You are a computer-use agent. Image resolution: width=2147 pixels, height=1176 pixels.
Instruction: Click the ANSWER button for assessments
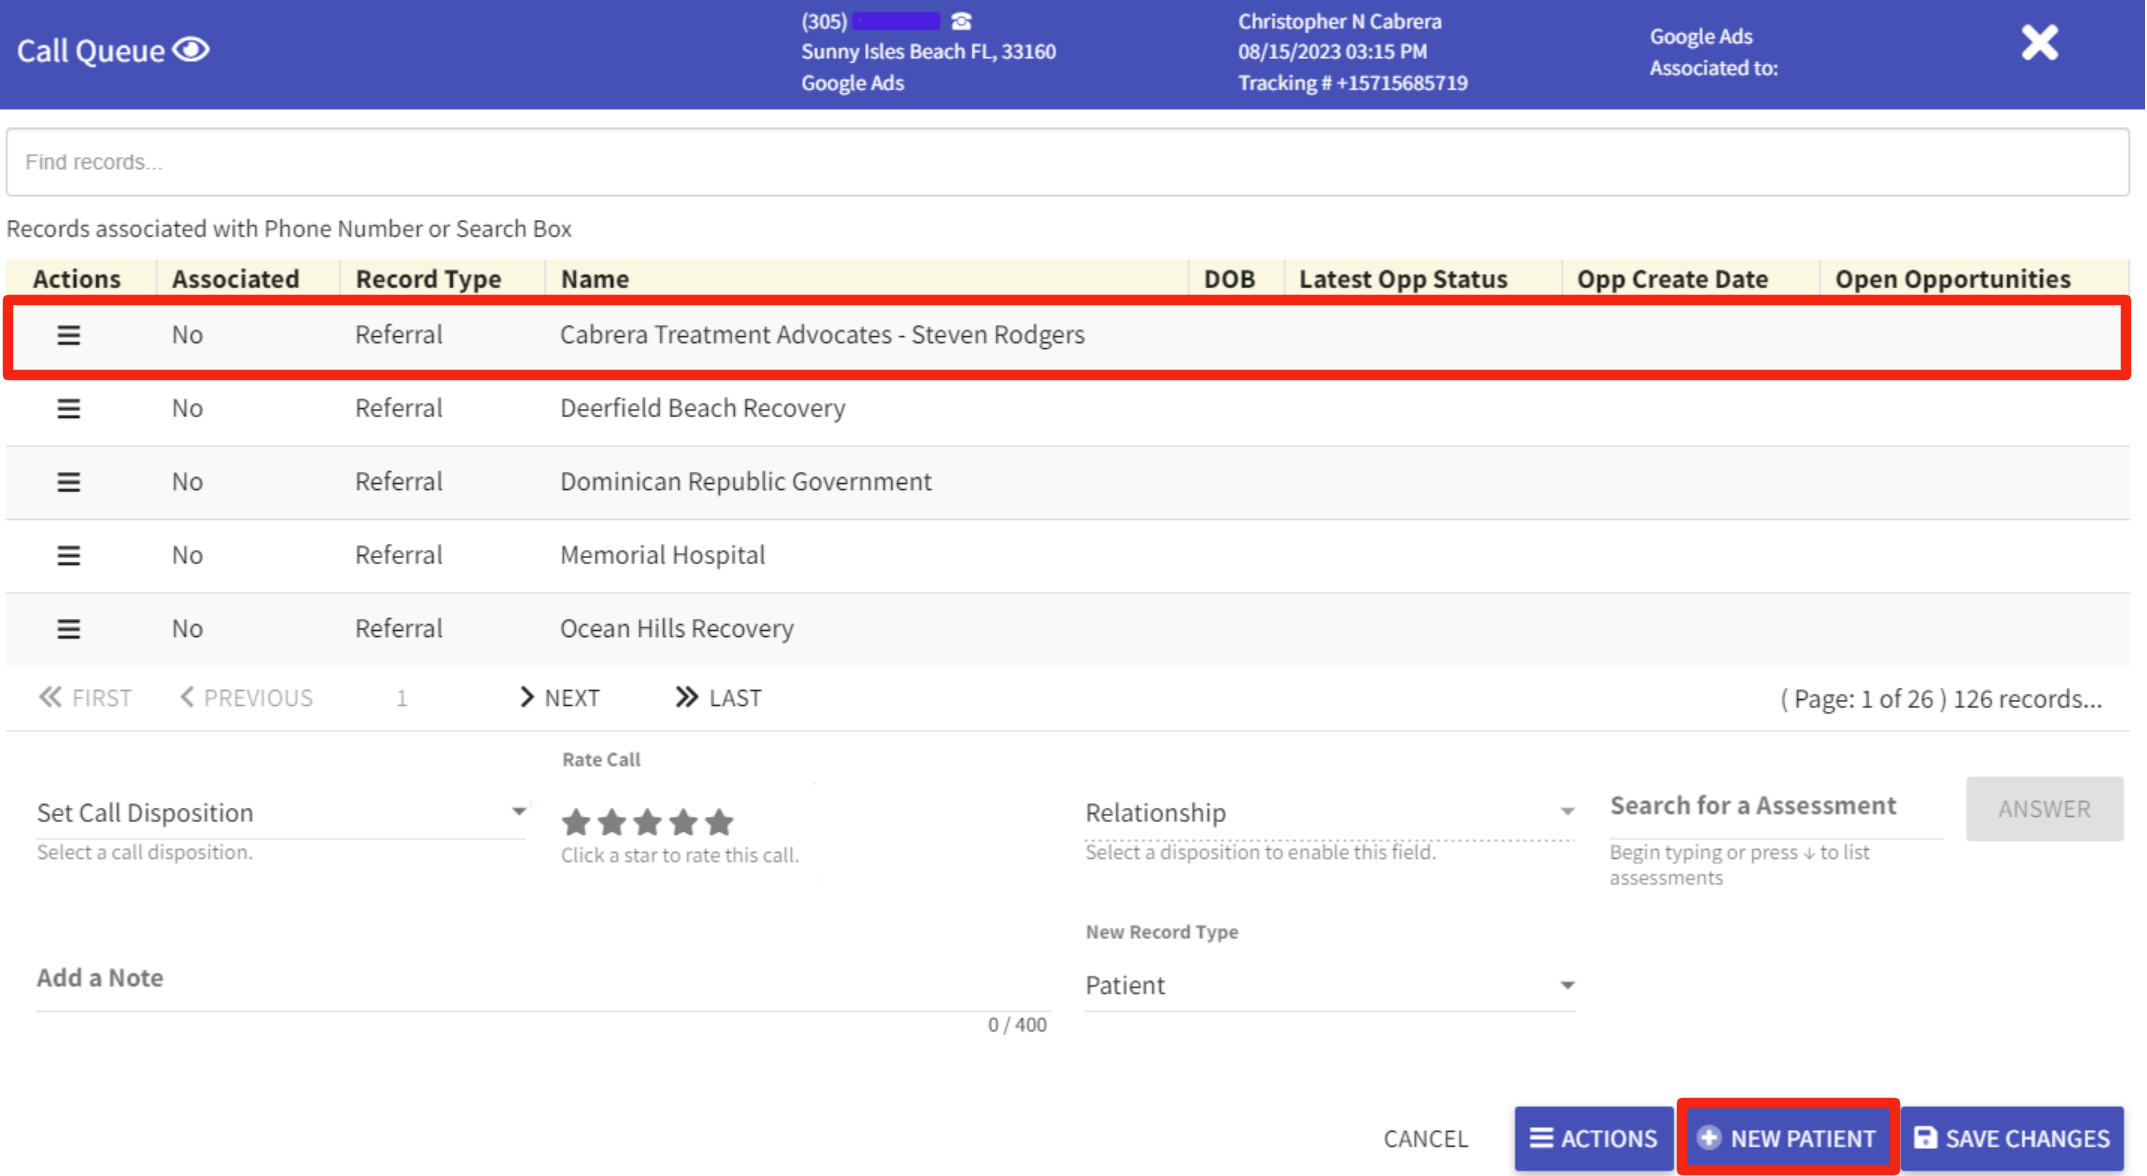[x=2044, y=808]
